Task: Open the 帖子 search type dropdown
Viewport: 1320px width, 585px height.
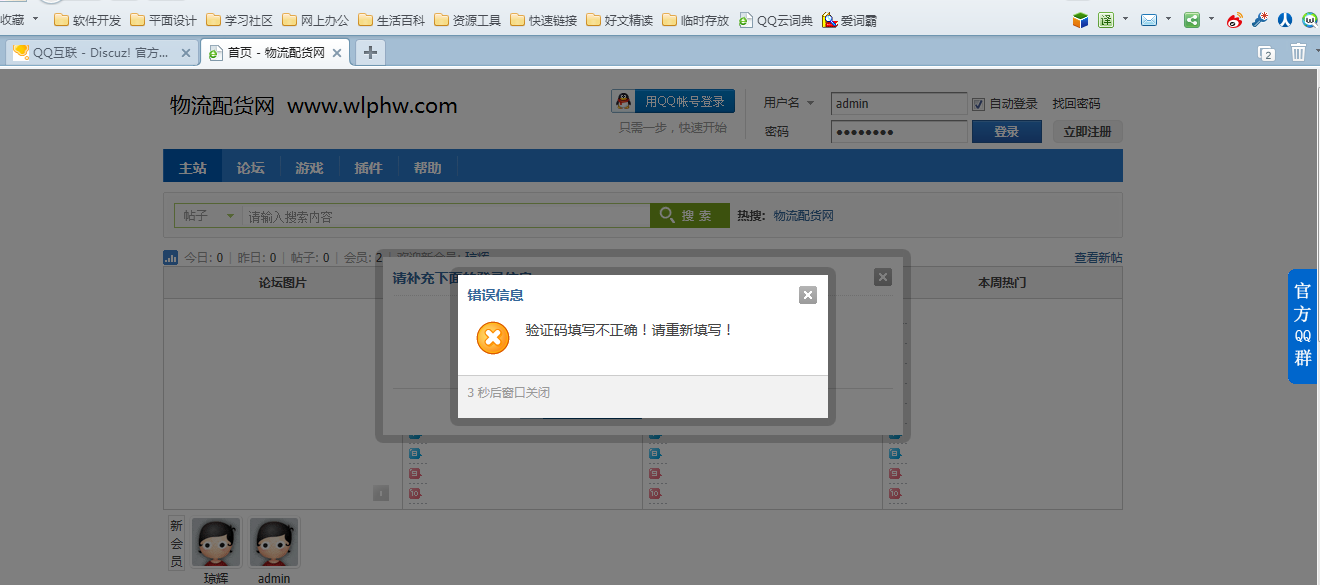Action: 209,216
